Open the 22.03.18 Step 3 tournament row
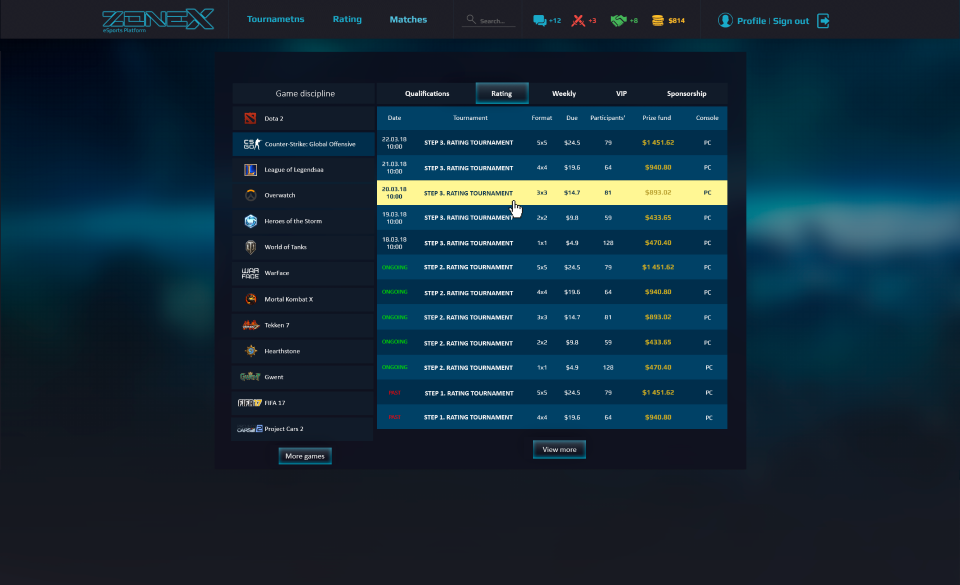The width and height of the screenshot is (960, 585). pos(552,143)
